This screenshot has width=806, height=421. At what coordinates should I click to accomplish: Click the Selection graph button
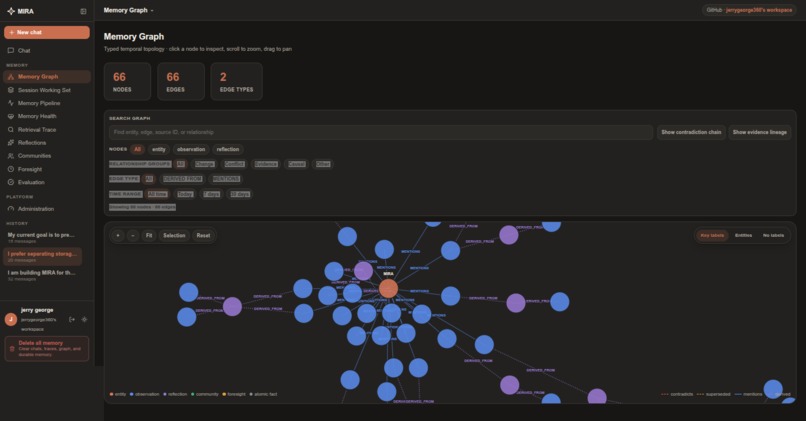click(x=174, y=235)
